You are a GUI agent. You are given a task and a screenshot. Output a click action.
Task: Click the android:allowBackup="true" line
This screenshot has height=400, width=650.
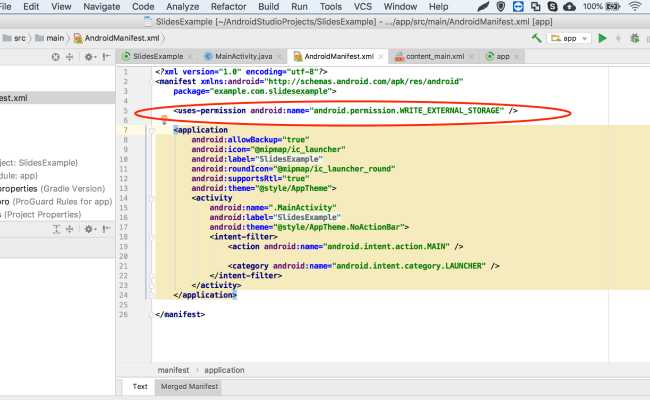pos(250,140)
